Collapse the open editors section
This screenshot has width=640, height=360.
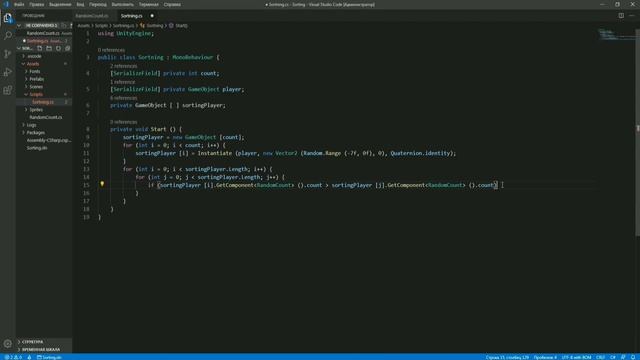pyautogui.click(x=19, y=25)
